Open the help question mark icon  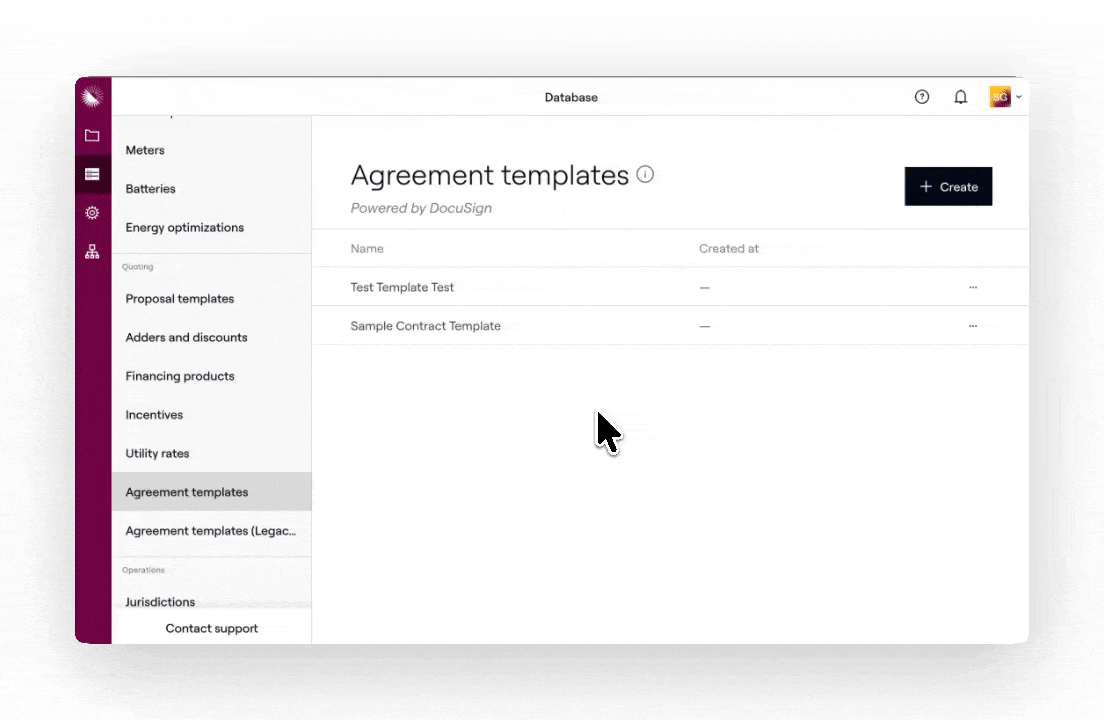pyautogui.click(x=922, y=97)
